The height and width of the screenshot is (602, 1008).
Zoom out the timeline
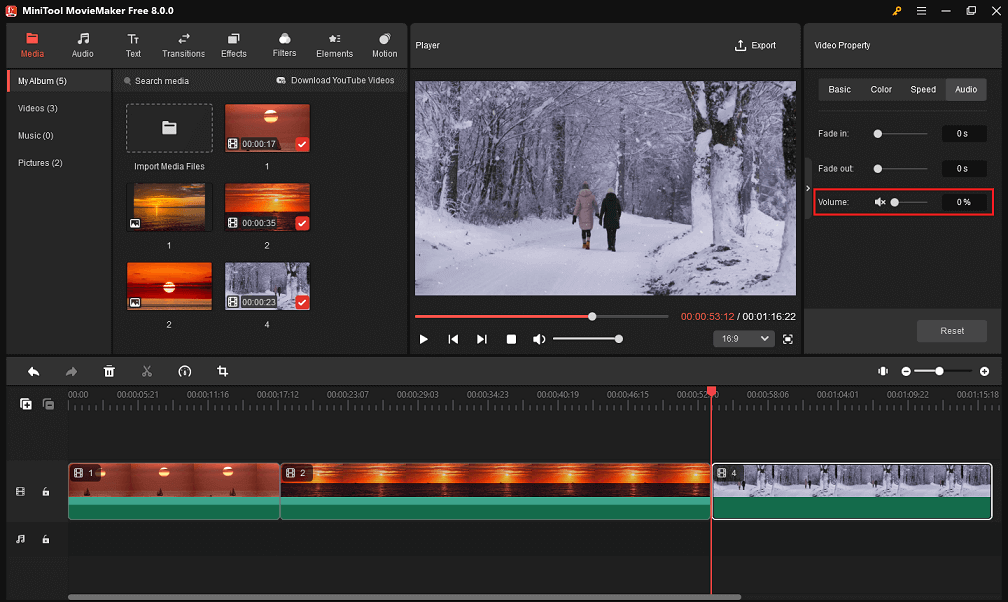click(906, 371)
